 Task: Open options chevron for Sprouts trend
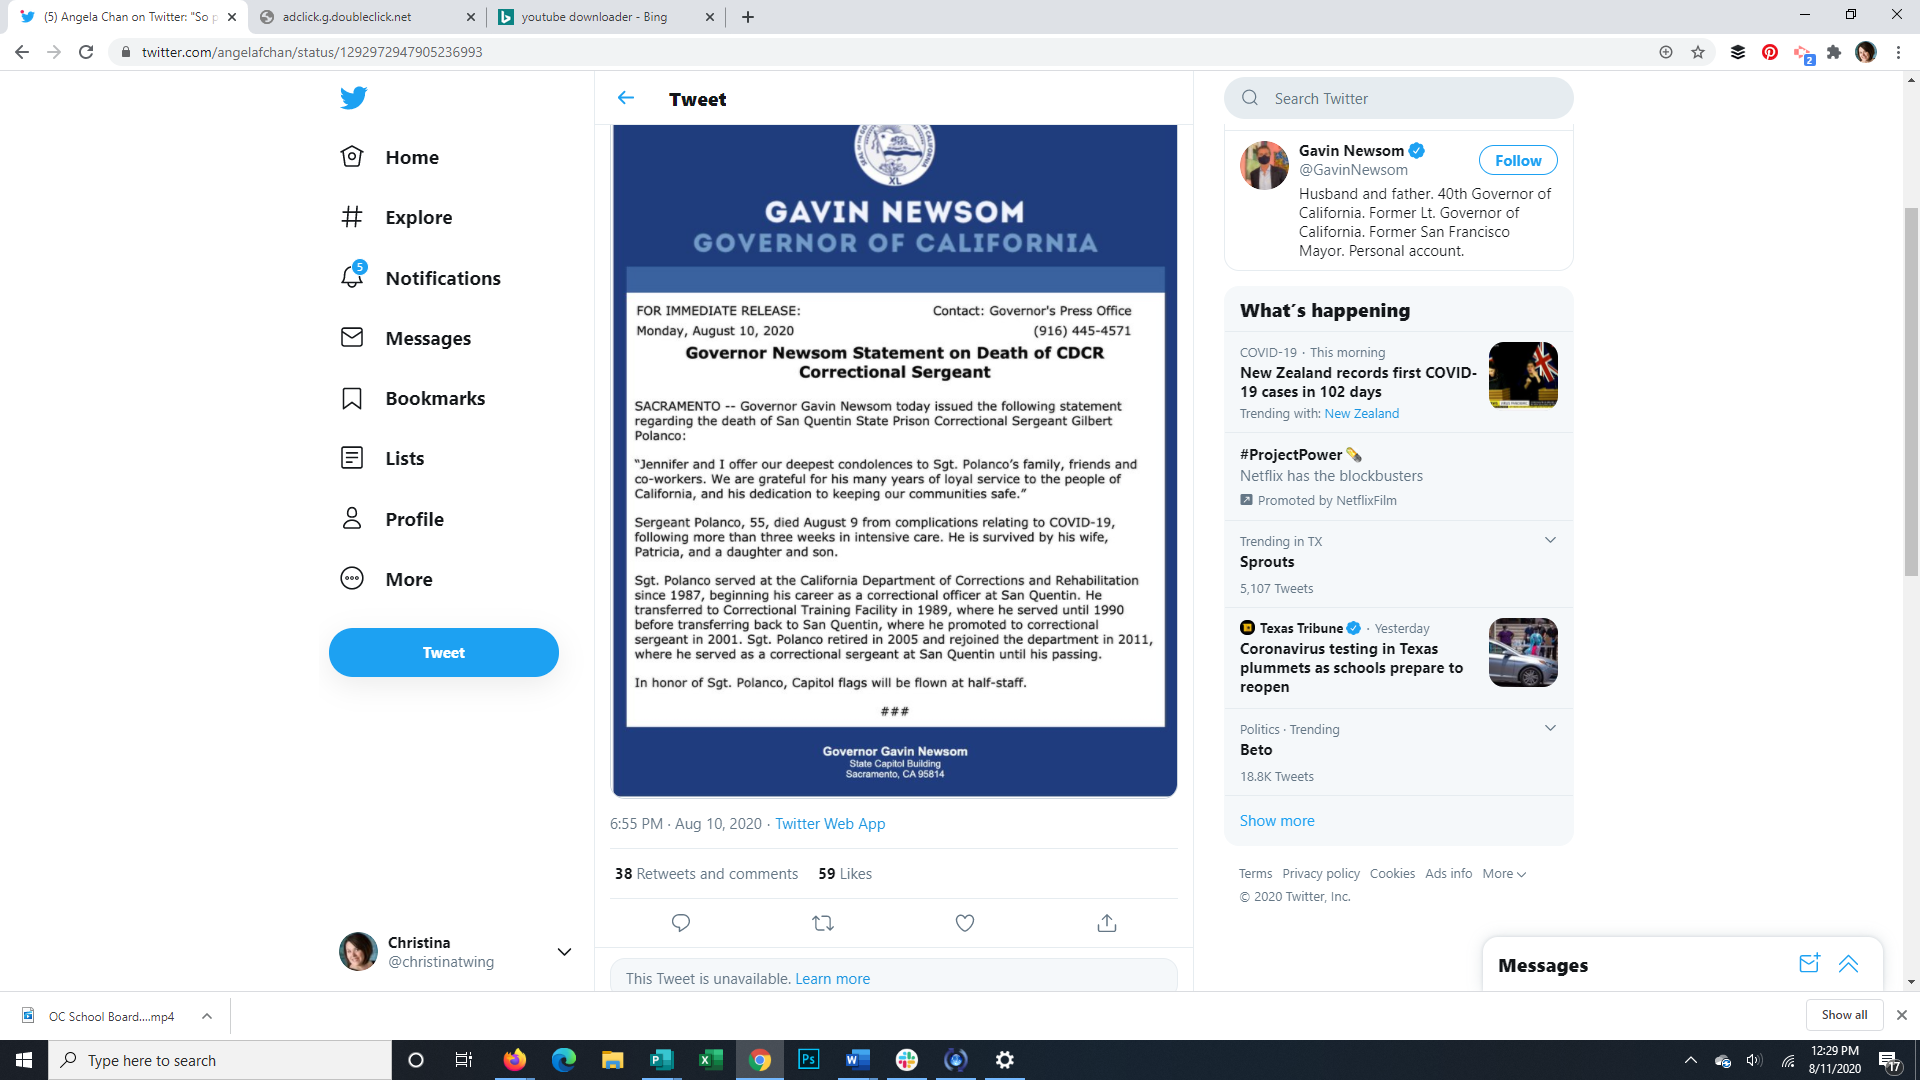pos(1550,540)
